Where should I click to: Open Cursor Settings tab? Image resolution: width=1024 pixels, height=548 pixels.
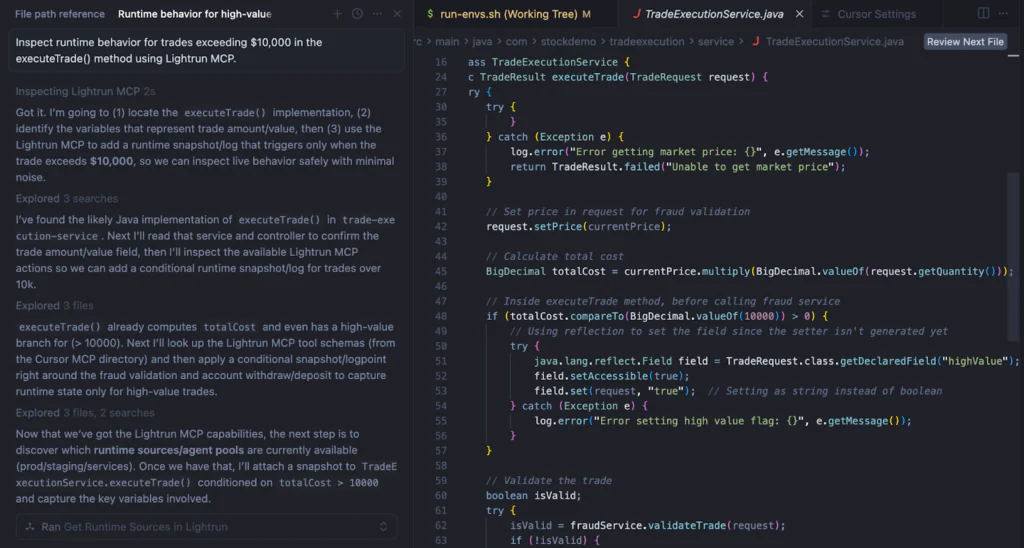pos(876,14)
